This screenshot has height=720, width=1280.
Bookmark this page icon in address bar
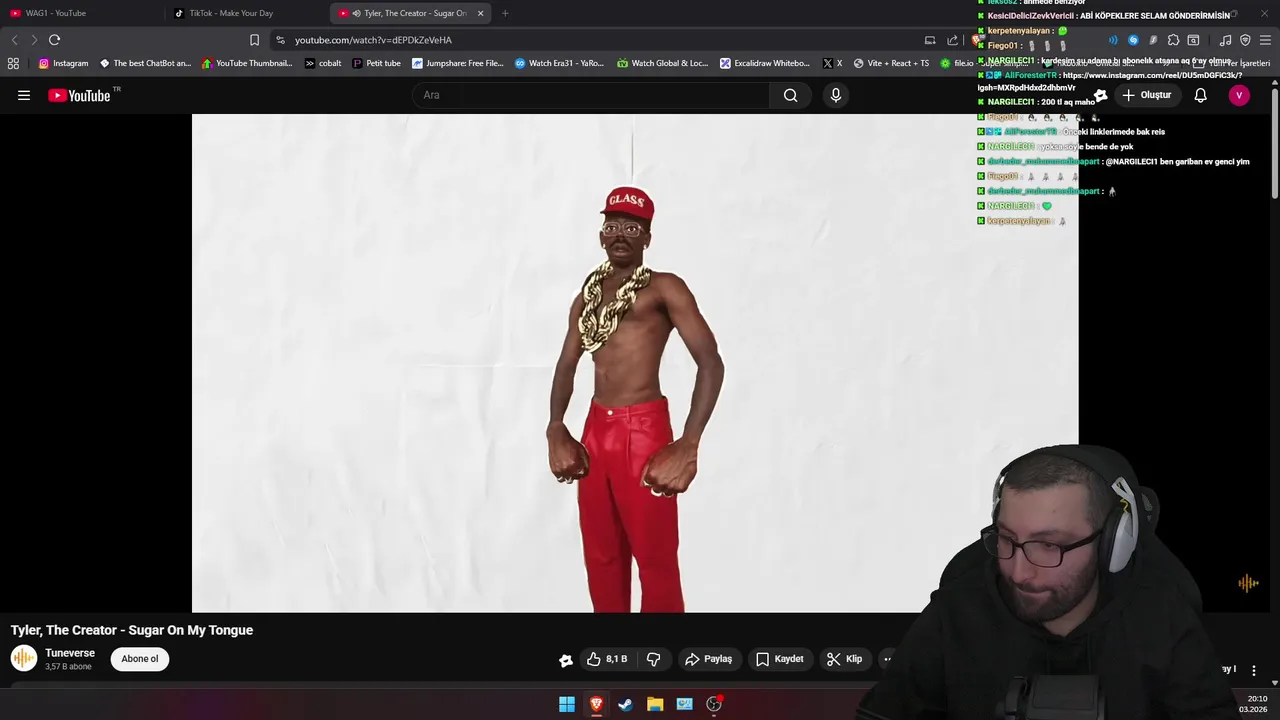[254, 40]
